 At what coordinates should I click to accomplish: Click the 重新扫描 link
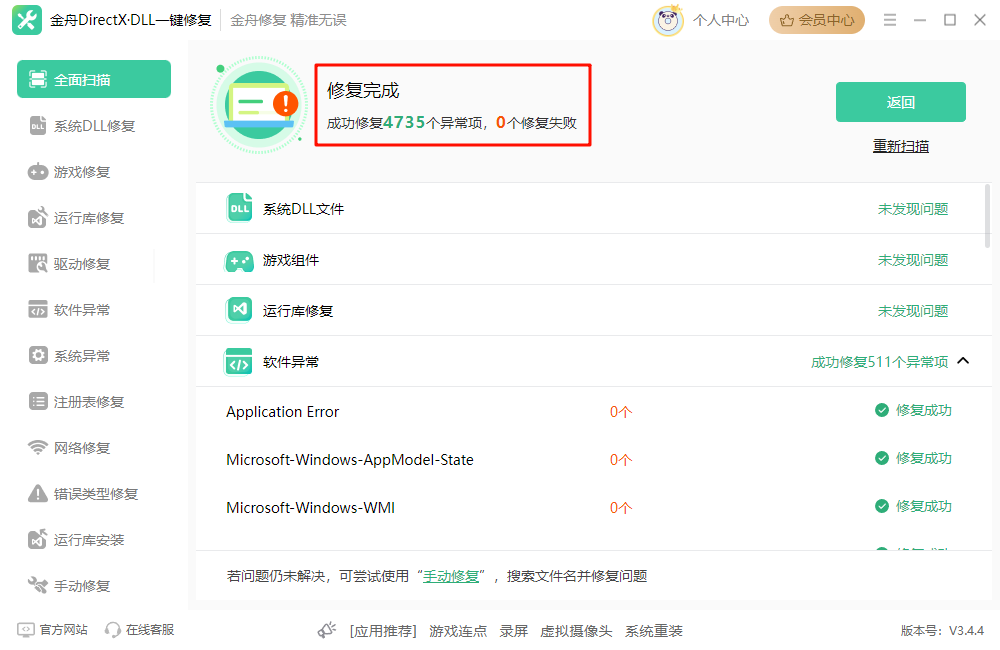900,145
